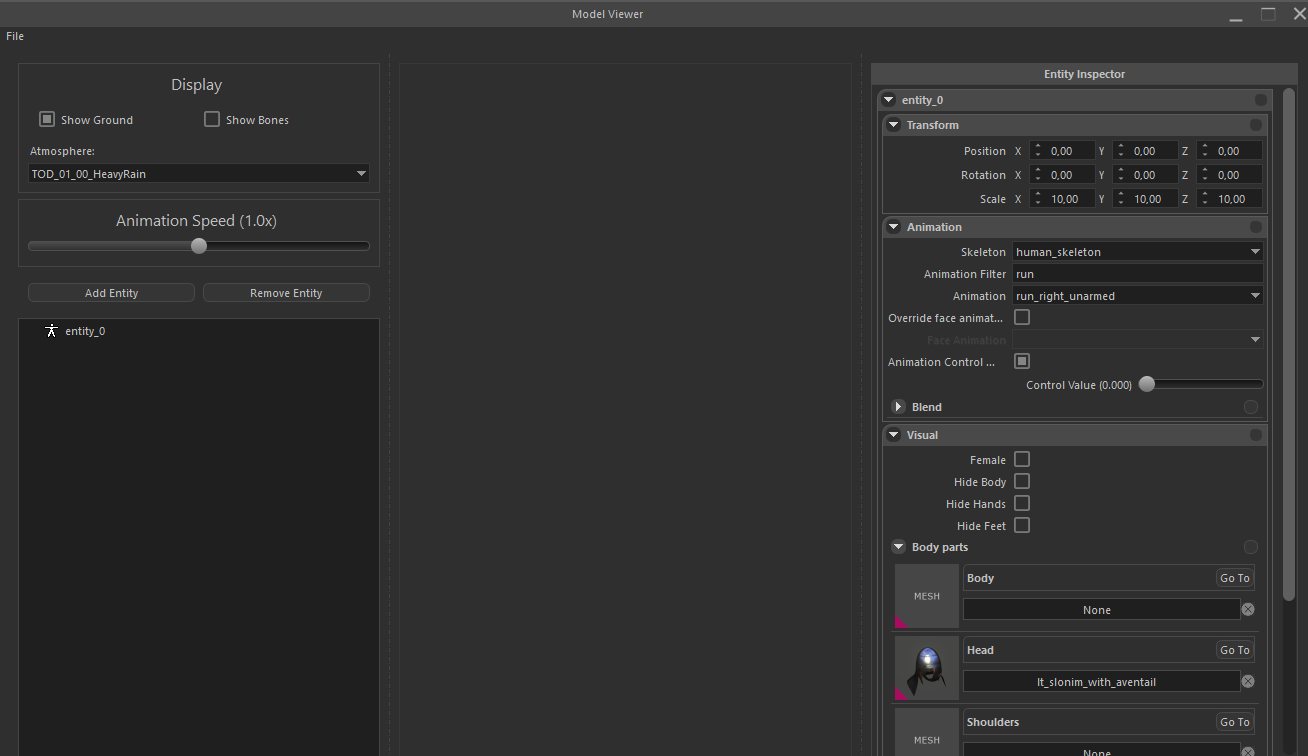Click the Animation Filter text field
The image size is (1308, 756).
(1137, 274)
